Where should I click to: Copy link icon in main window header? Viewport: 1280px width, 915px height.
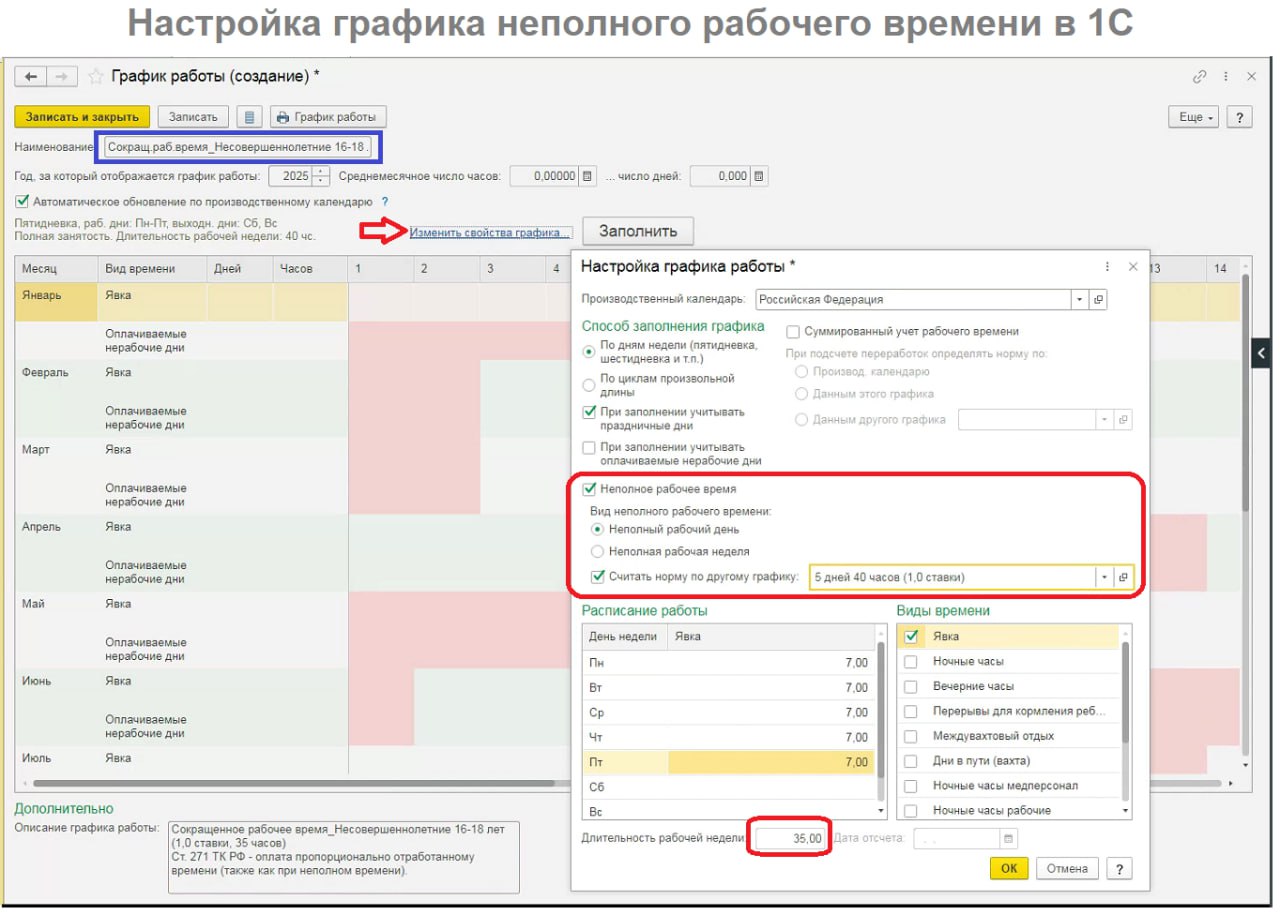click(1200, 76)
